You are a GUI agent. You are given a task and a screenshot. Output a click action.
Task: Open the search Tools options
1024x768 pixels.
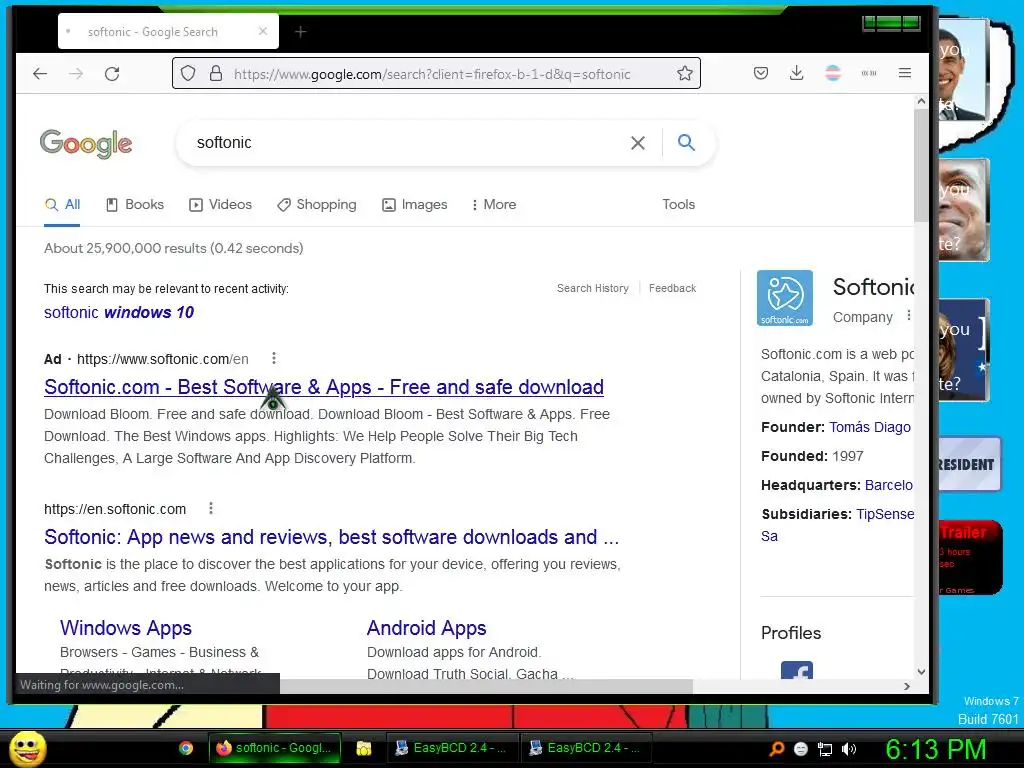click(x=679, y=204)
